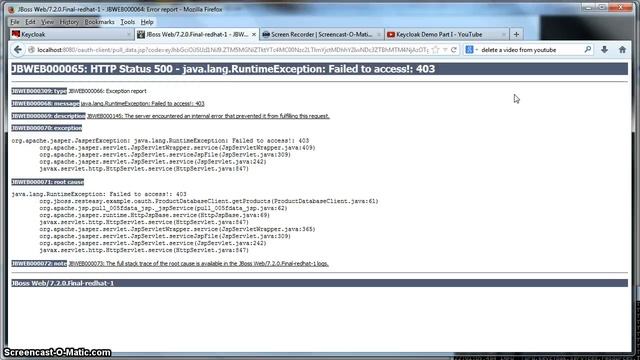Open the File menu

click(x=15, y=22)
